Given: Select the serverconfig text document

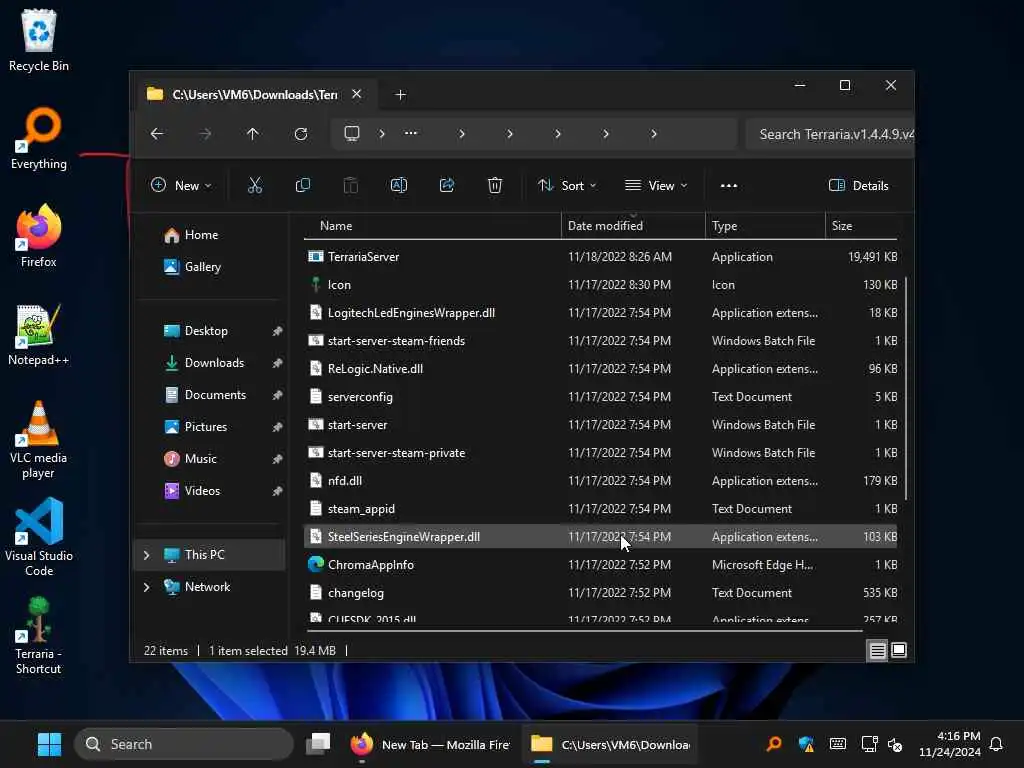Looking at the screenshot, I should (x=600, y=397).
